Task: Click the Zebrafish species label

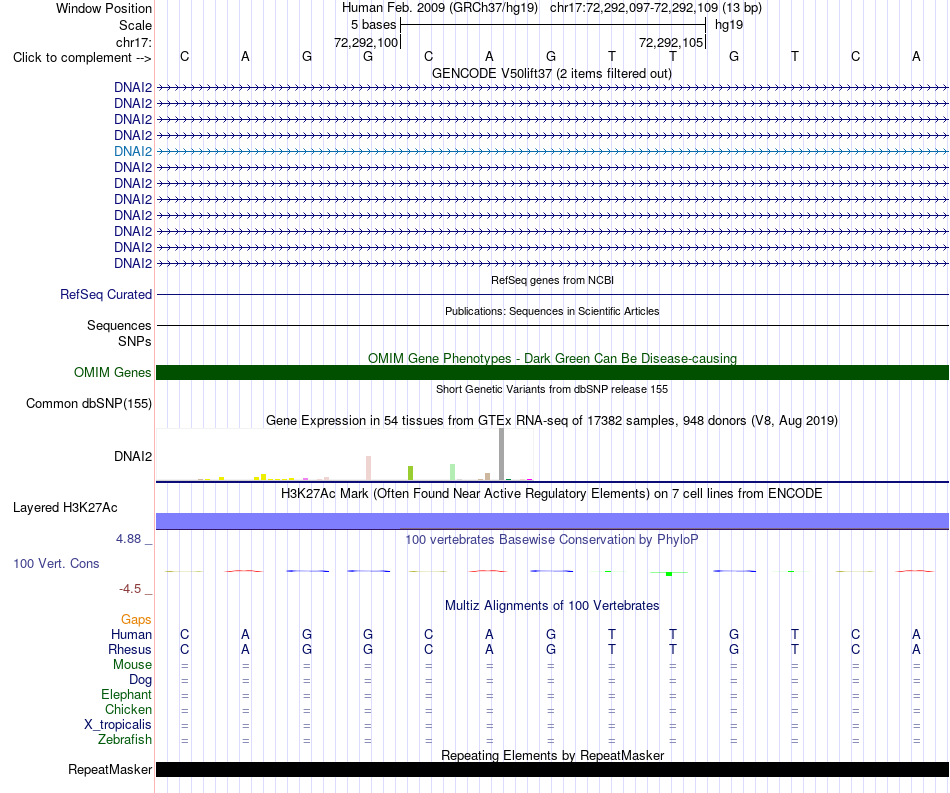Action: pyautogui.click(x=125, y=739)
